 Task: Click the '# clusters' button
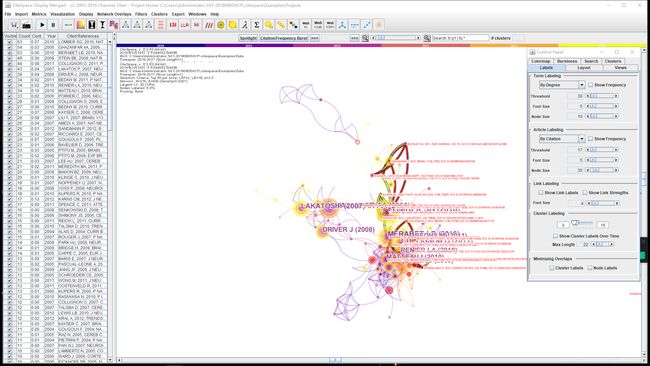[501, 38]
